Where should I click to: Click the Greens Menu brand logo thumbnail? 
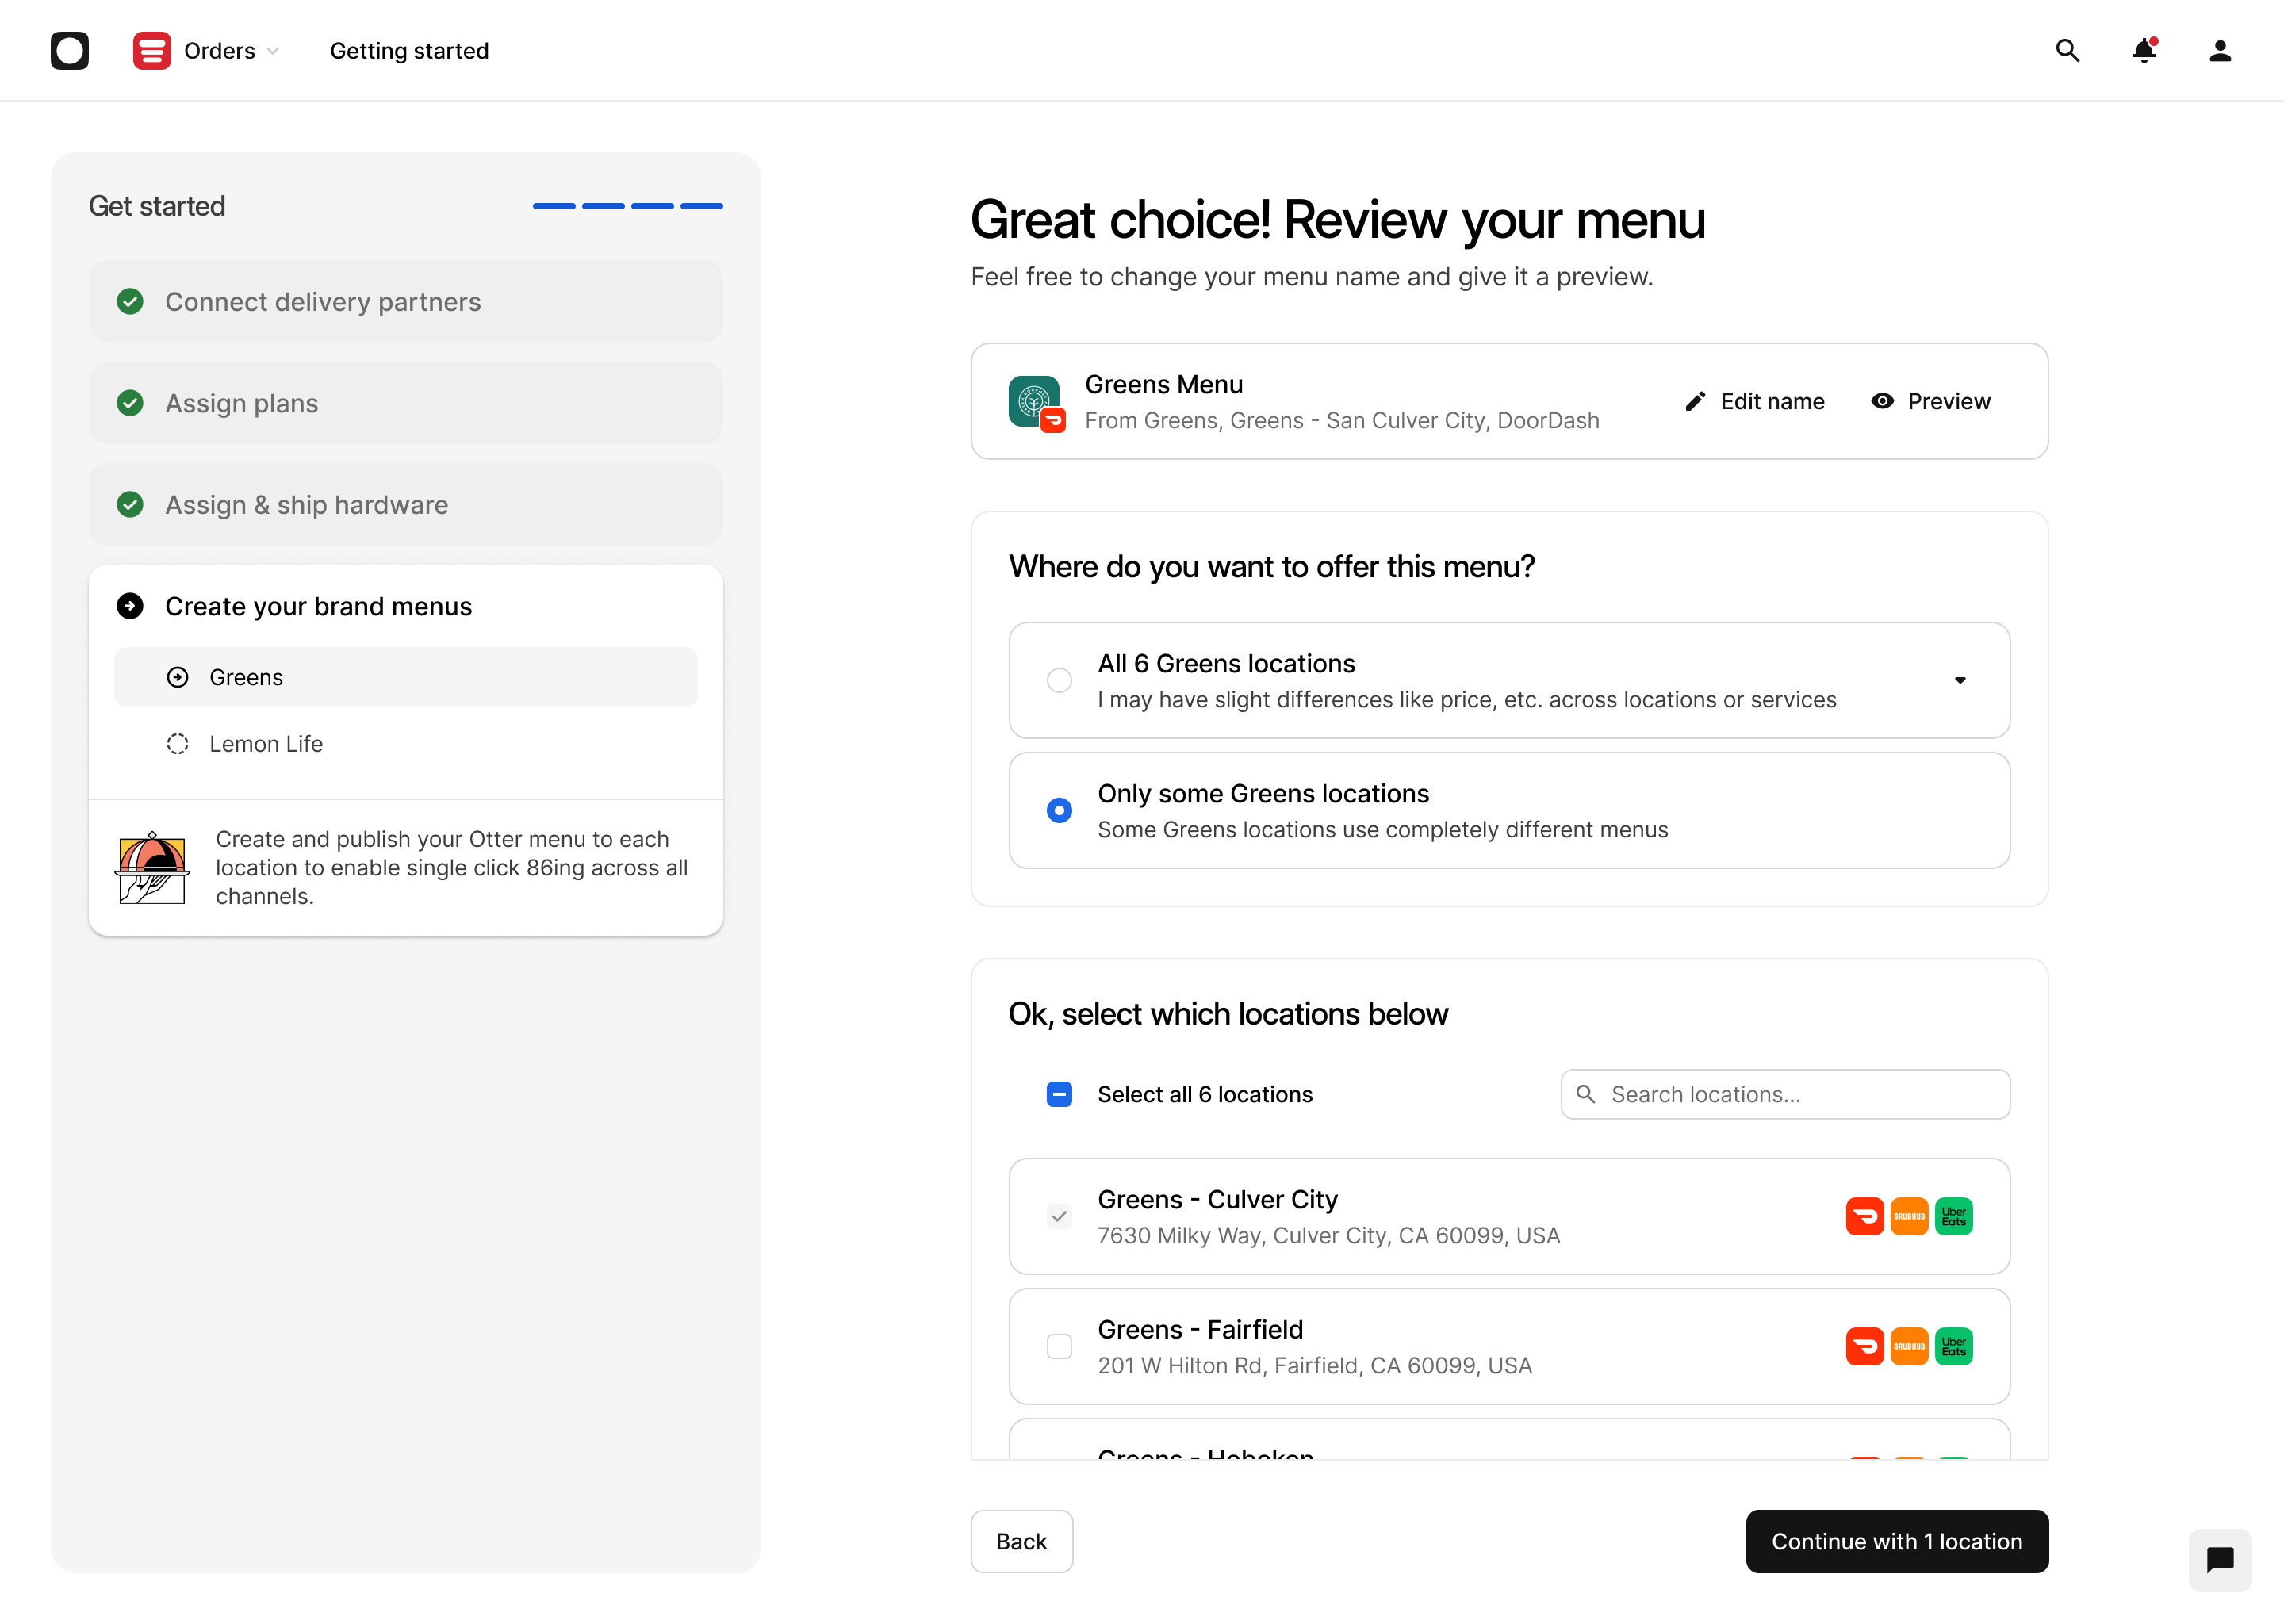coord(1035,402)
